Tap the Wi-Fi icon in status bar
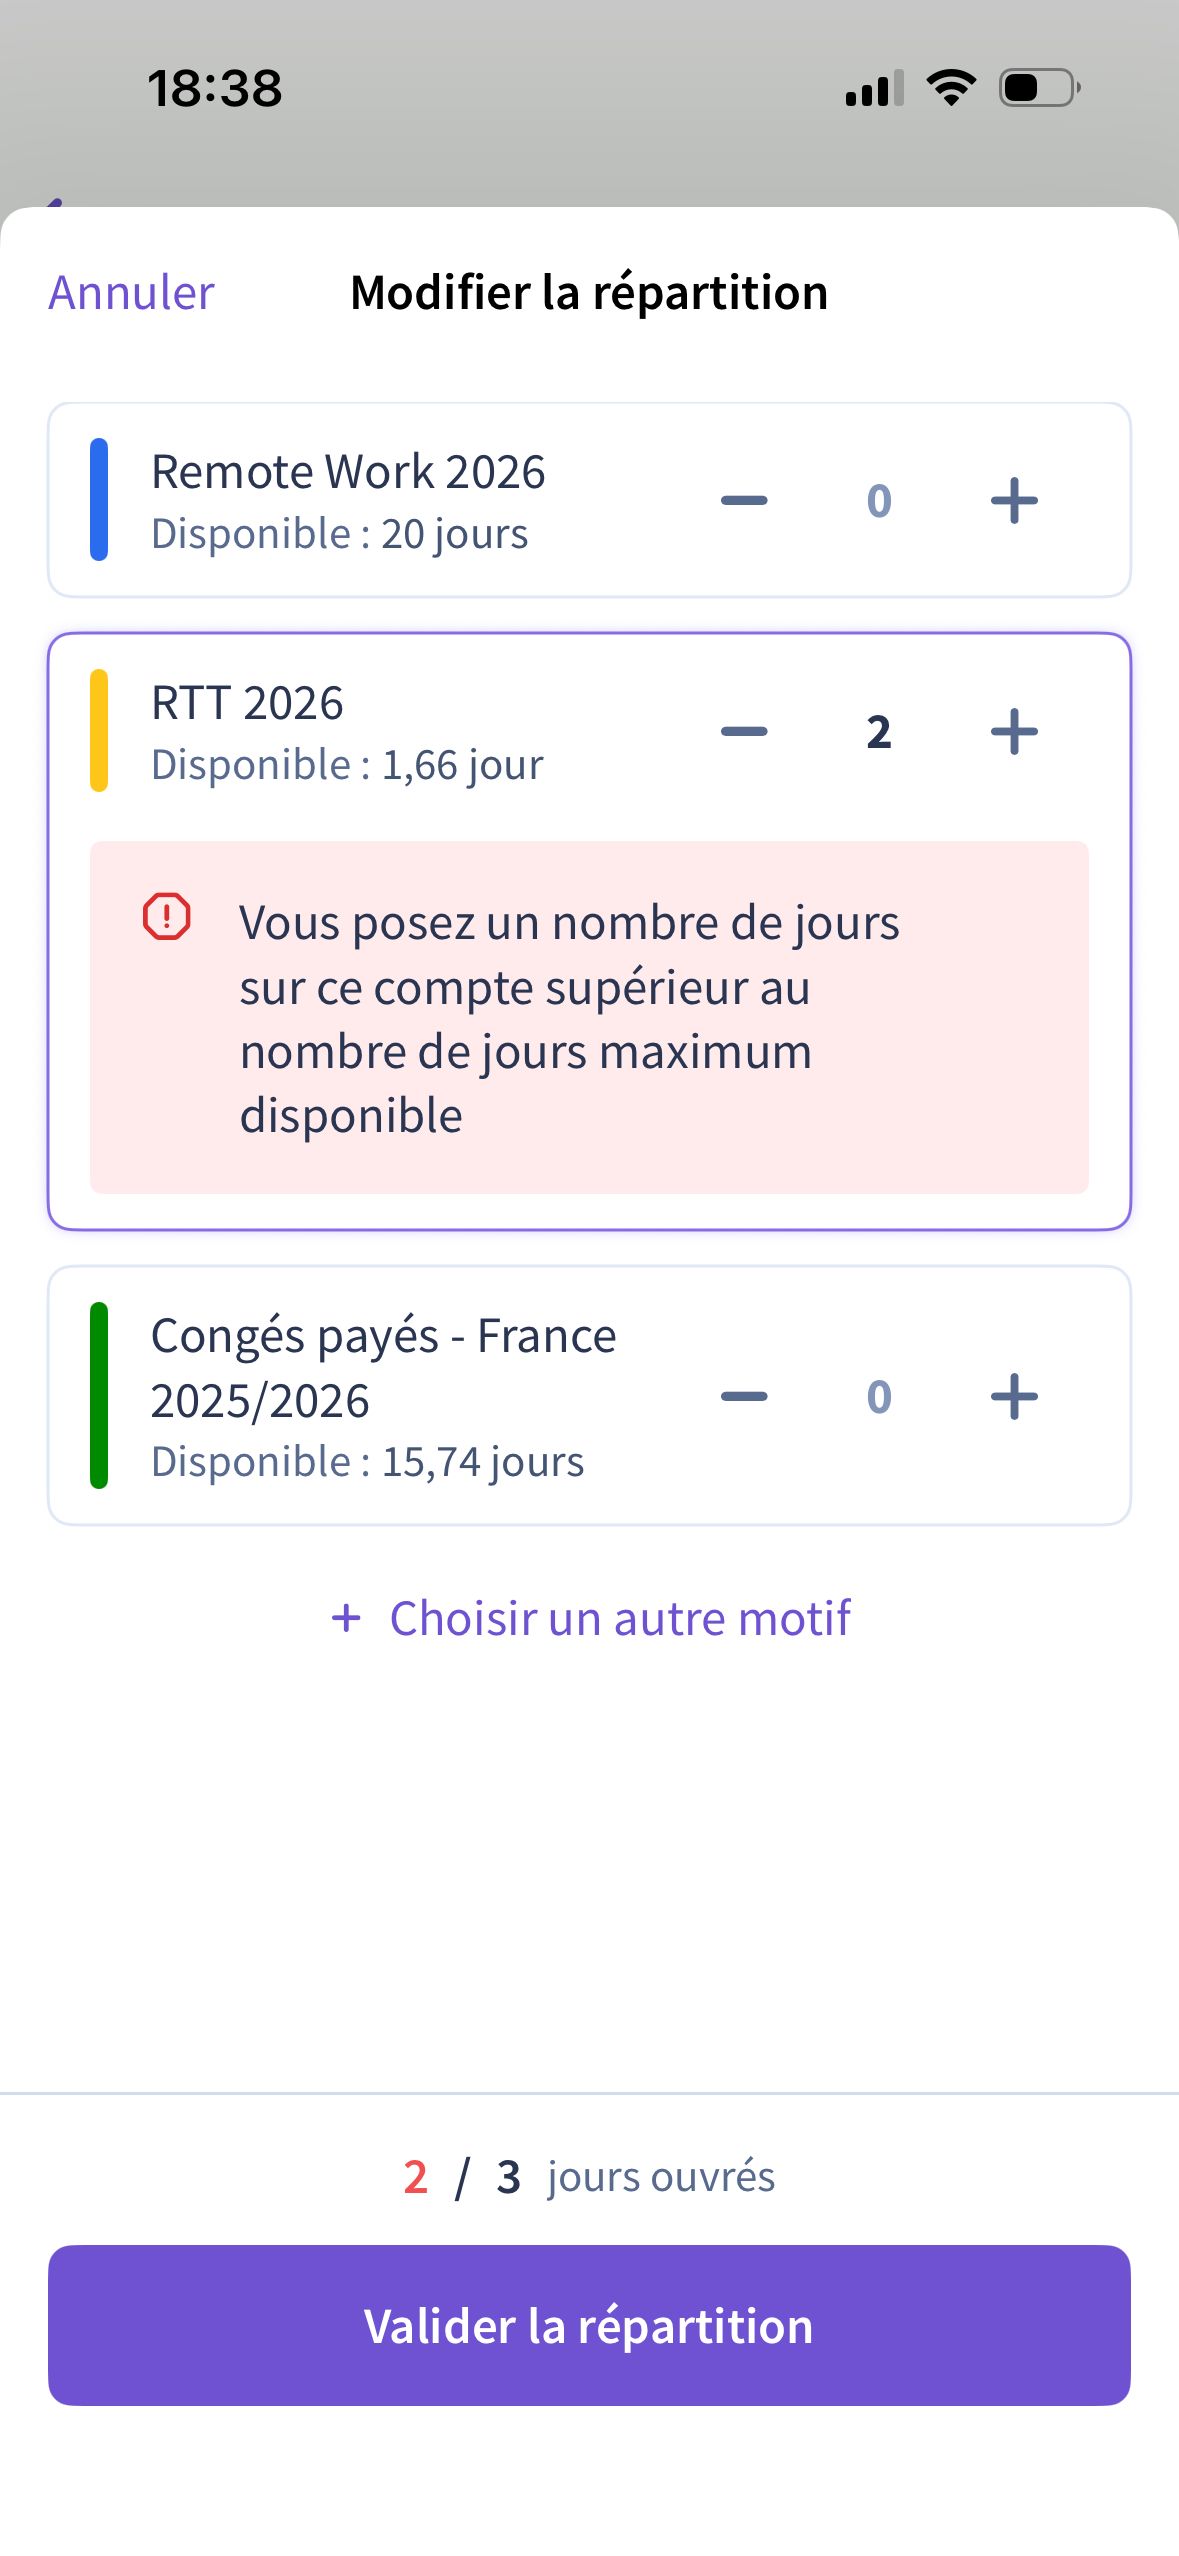The image size is (1179, 2556). point(951,88)
